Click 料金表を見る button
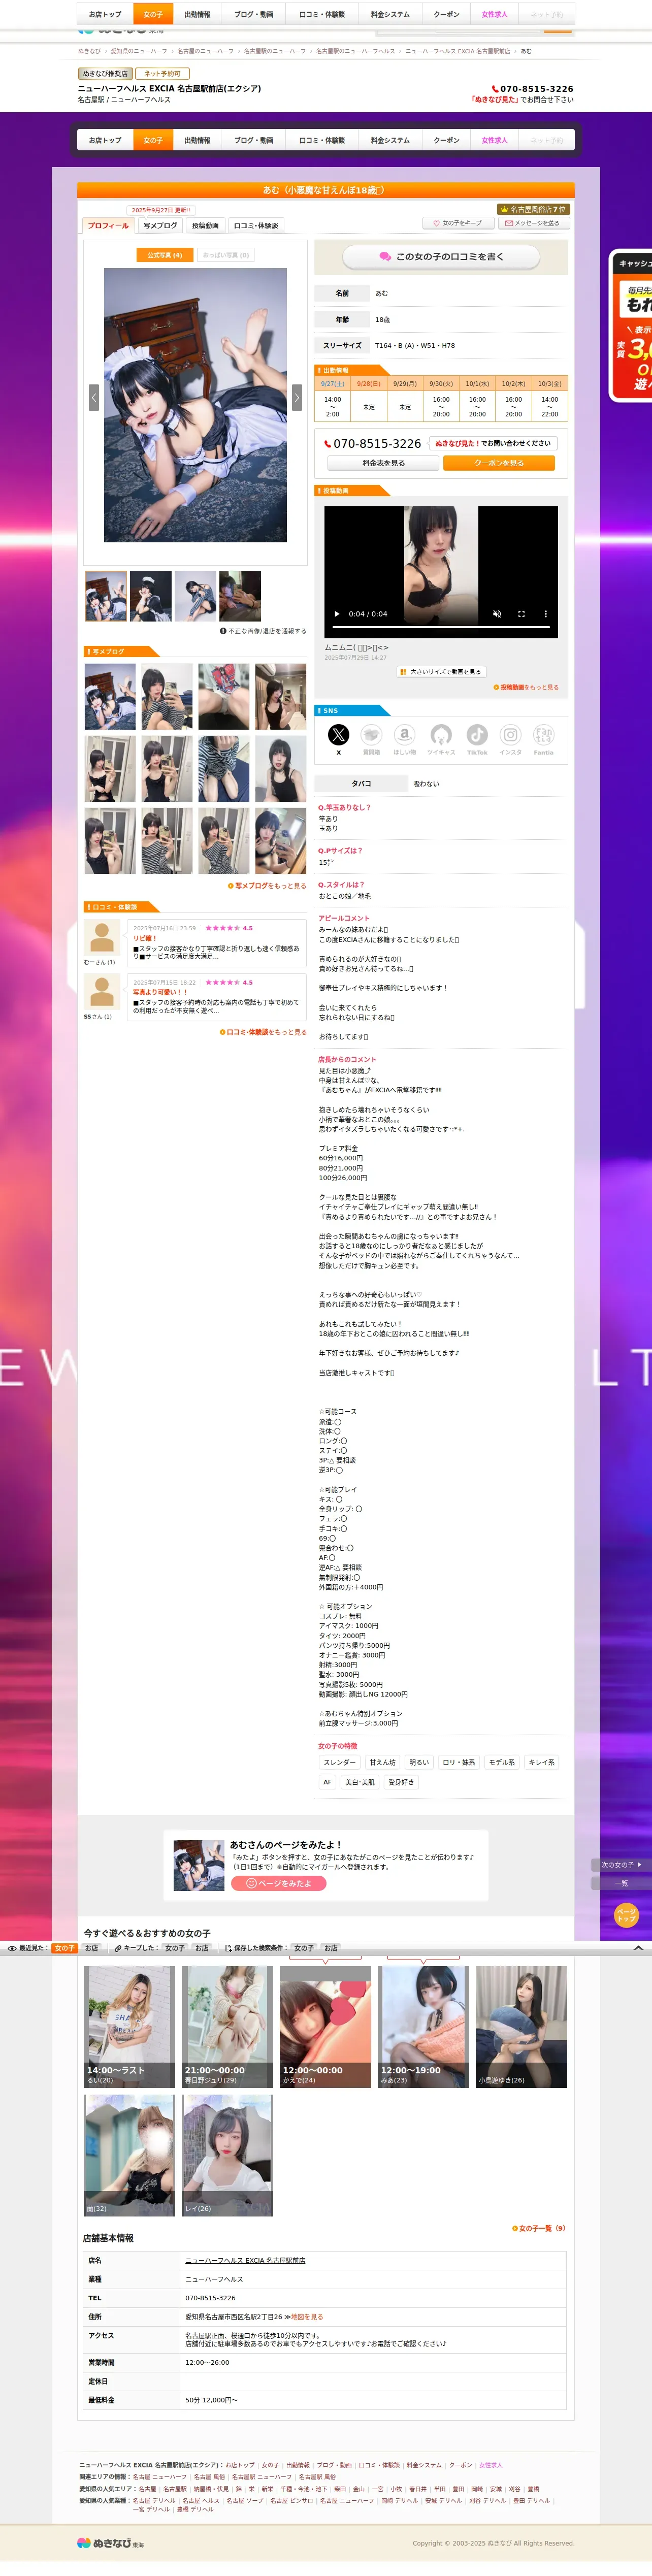The image size is (652, 2576). (x=383, y=463)
